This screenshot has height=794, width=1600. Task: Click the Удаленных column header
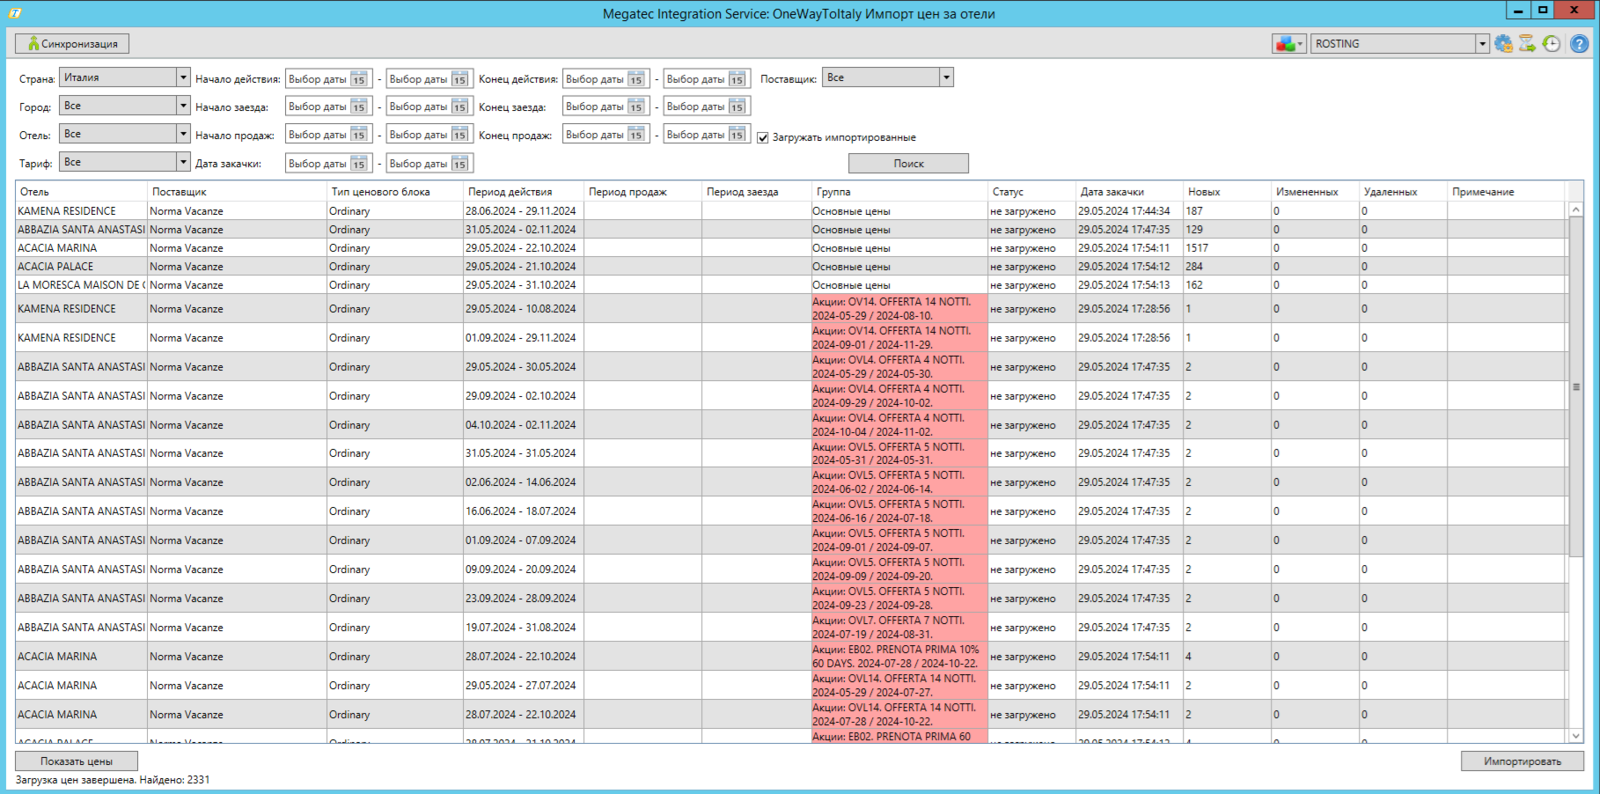coord(1403,191)
